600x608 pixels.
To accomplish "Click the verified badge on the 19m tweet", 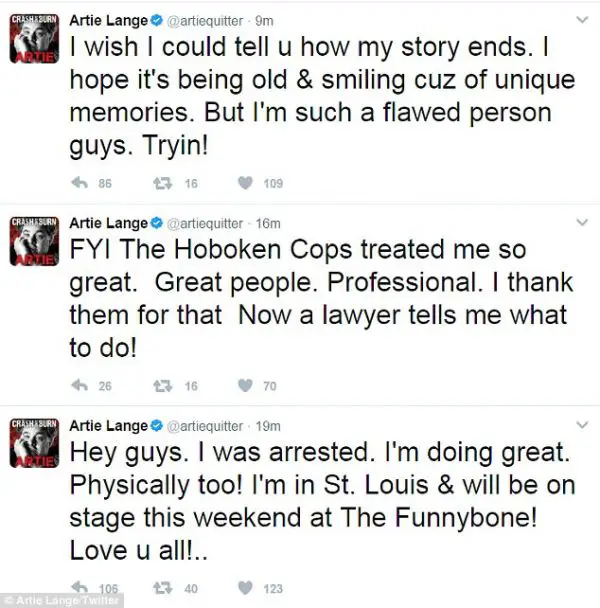I will (156, 426).
